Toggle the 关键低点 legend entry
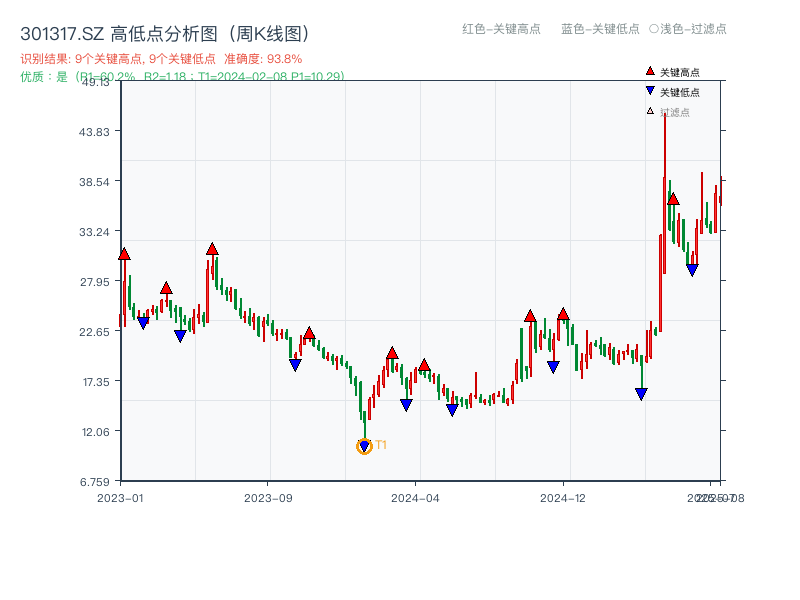 point(672,92)
